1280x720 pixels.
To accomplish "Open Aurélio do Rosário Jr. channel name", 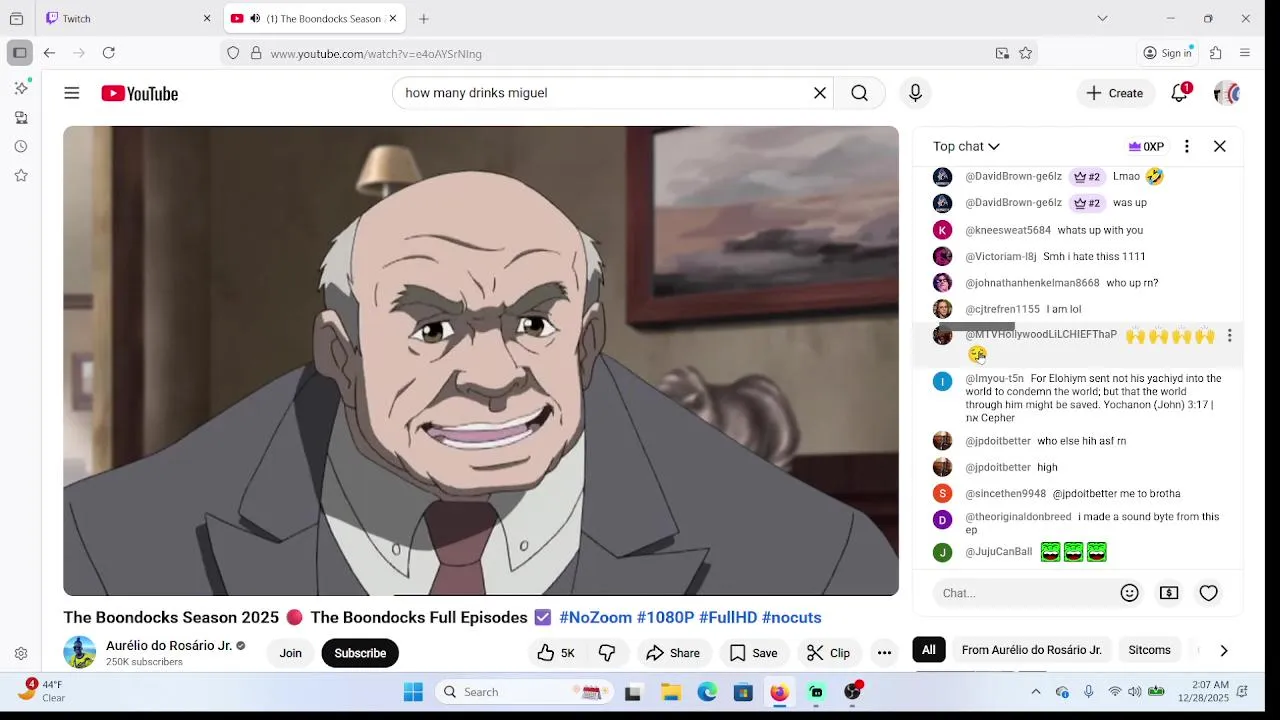I will (169, 645).
